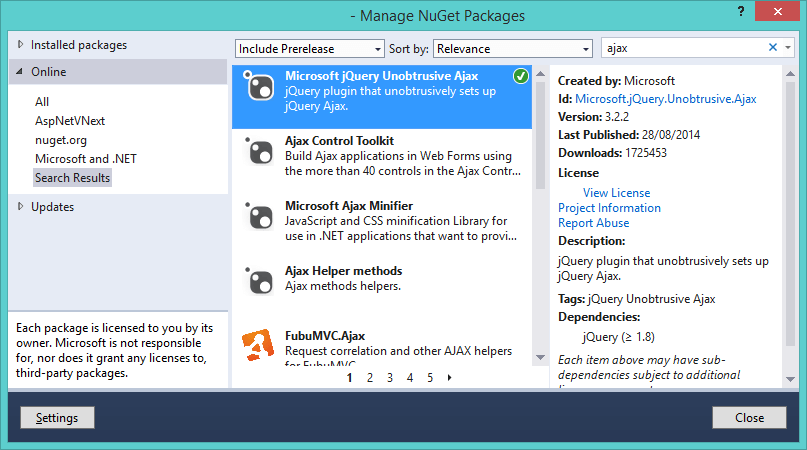
Task: Click the Microsoft Ajax Minifier package icon
Action: pos(258,216)
